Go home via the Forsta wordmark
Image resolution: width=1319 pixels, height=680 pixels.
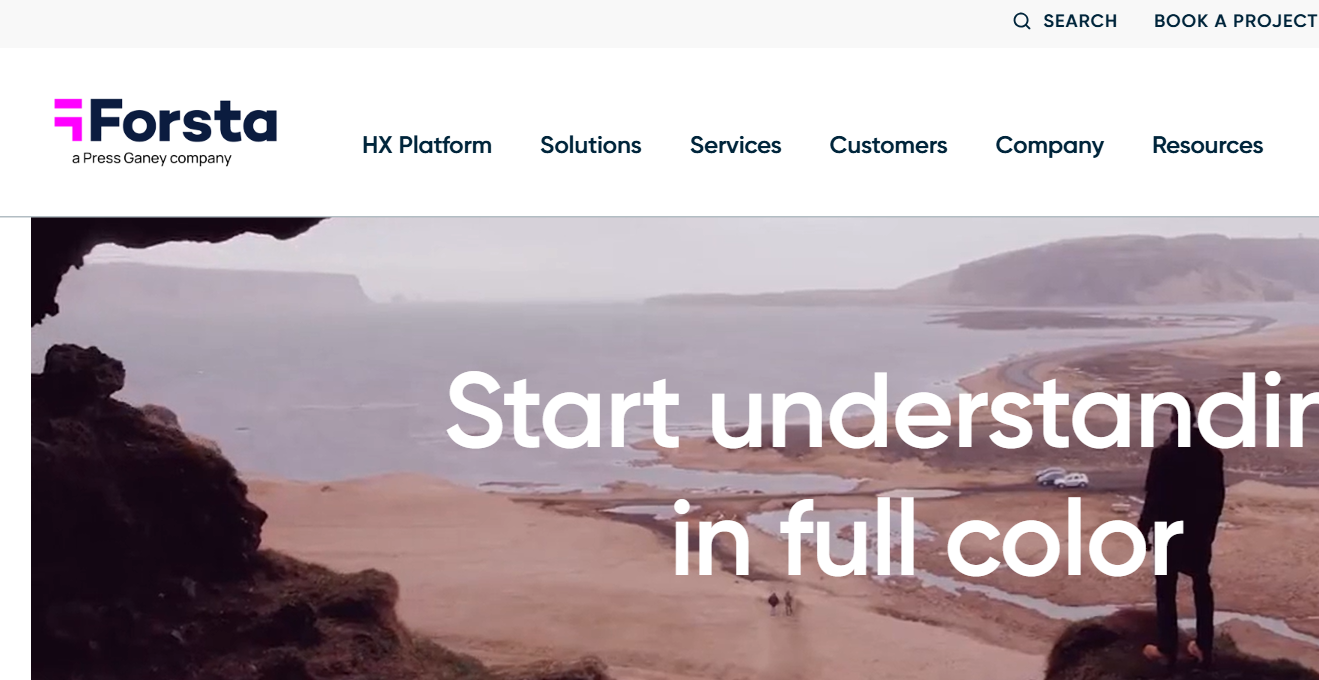[x=183, y=120]
